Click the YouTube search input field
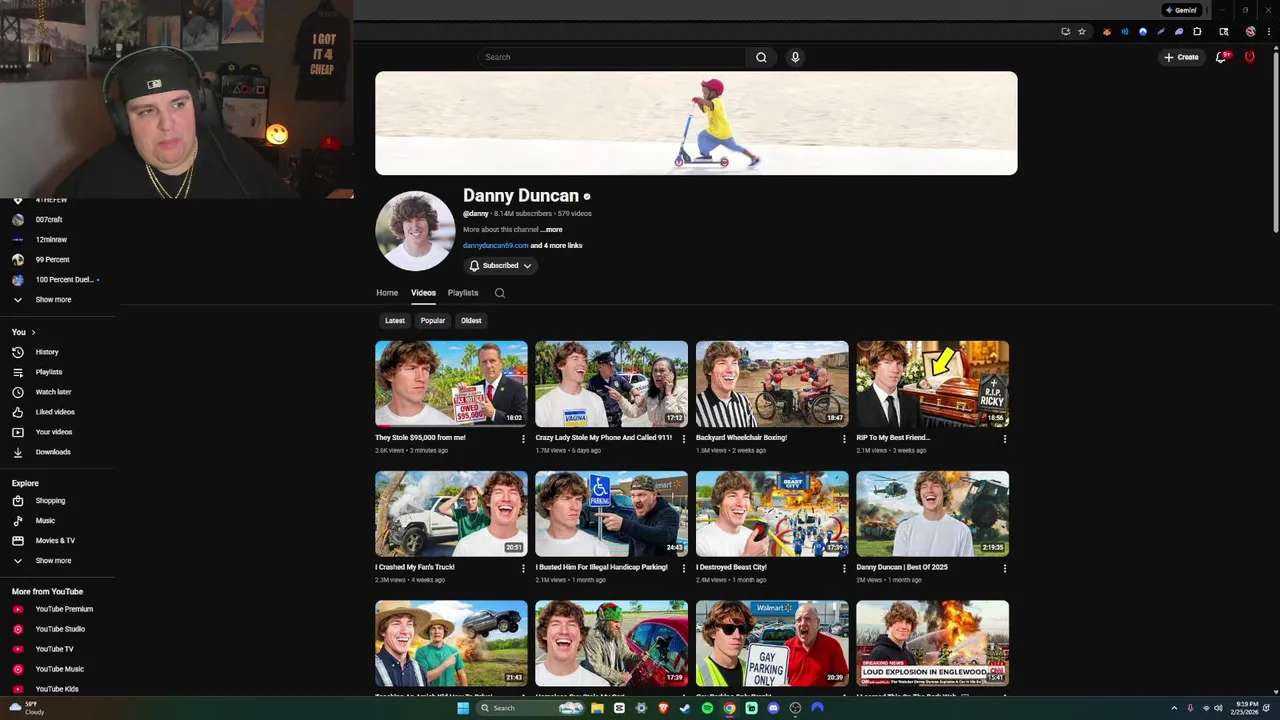 [x=611, y=57]
